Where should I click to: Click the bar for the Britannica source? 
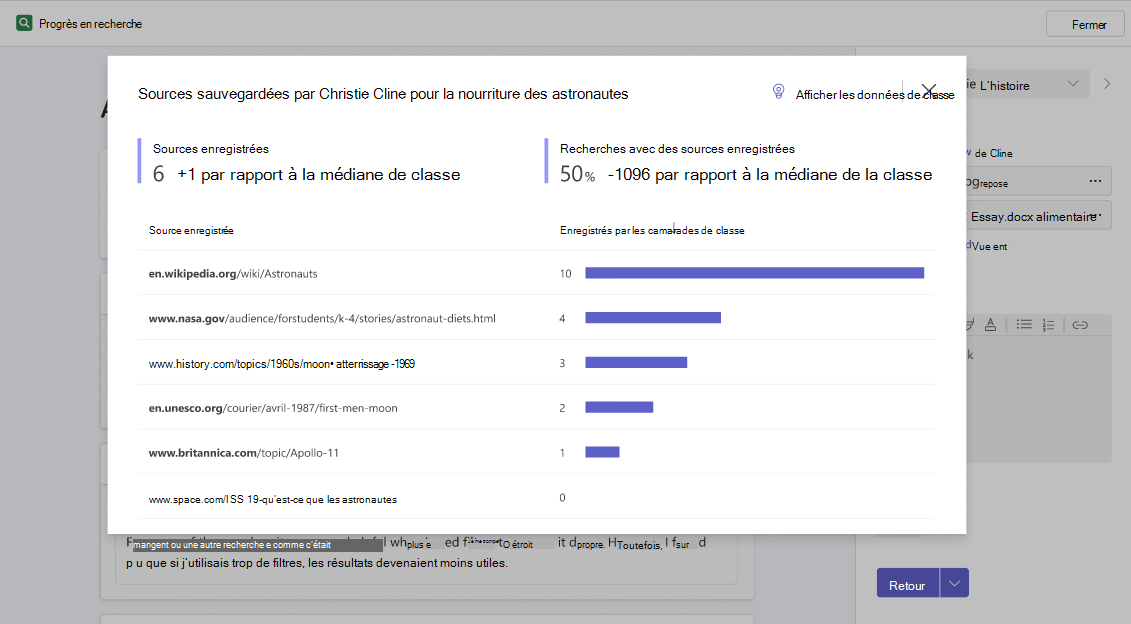[602, 452]
